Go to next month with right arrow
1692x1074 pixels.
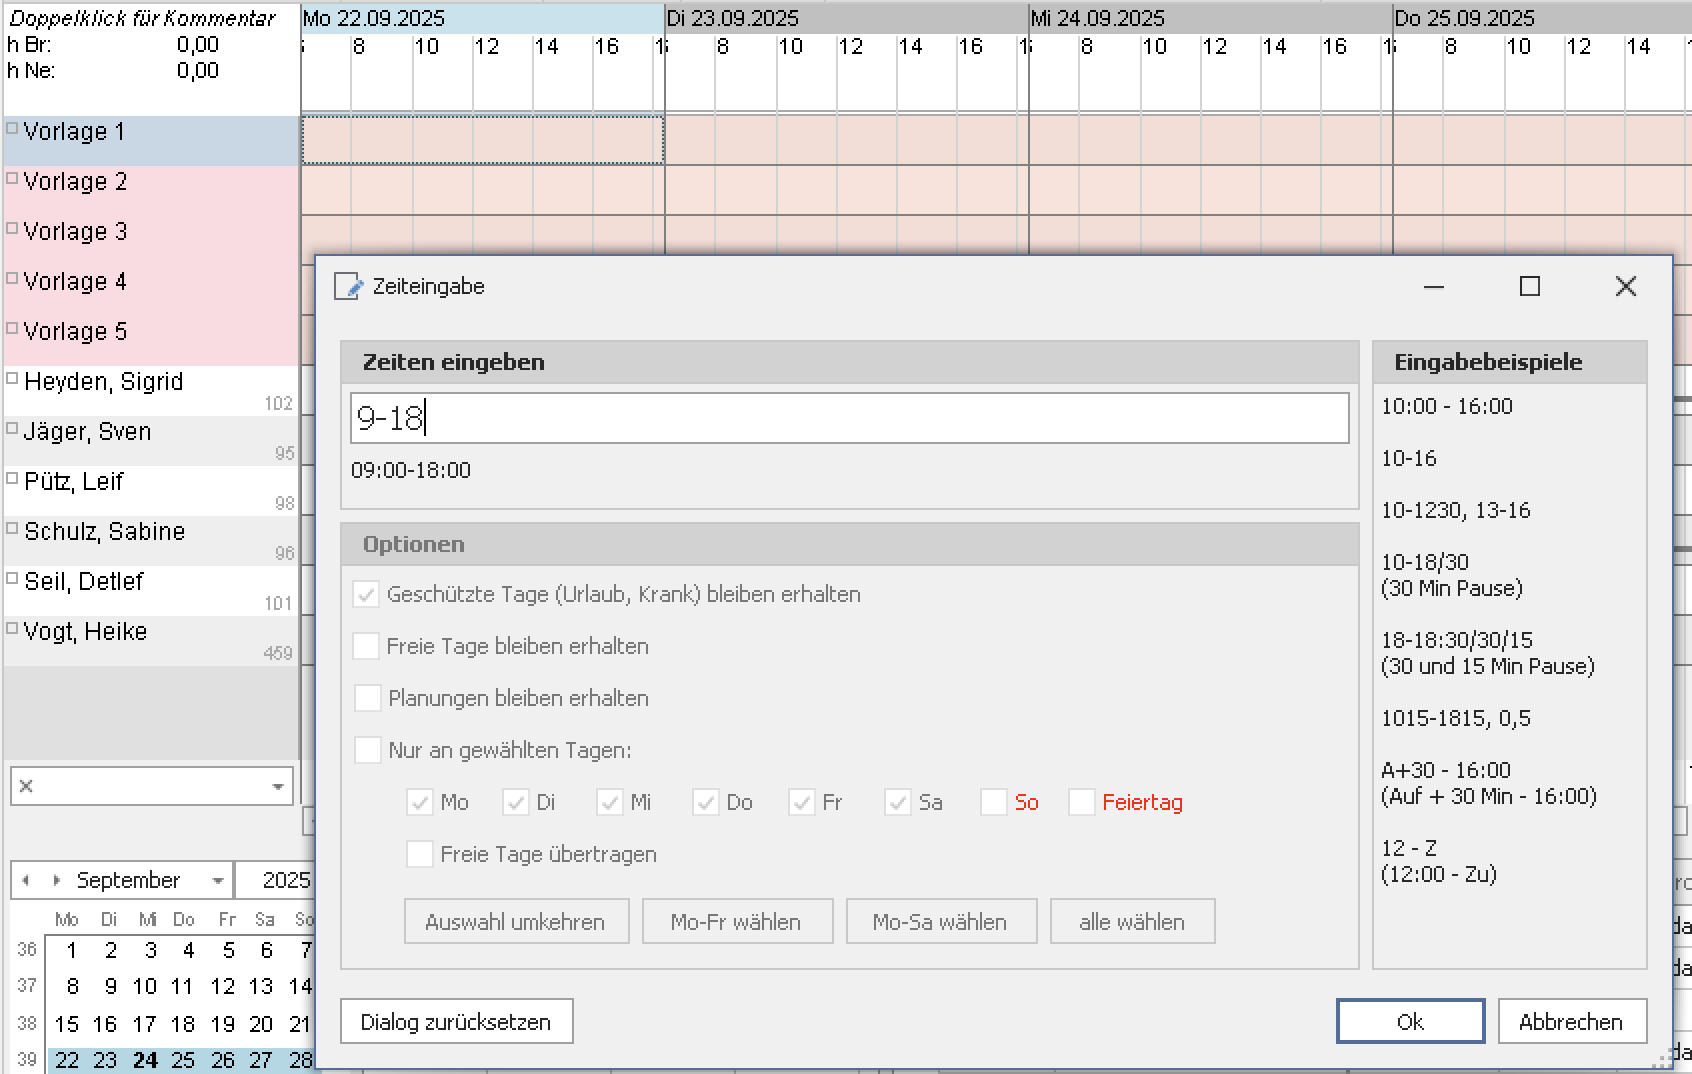(x=56, y=880)
